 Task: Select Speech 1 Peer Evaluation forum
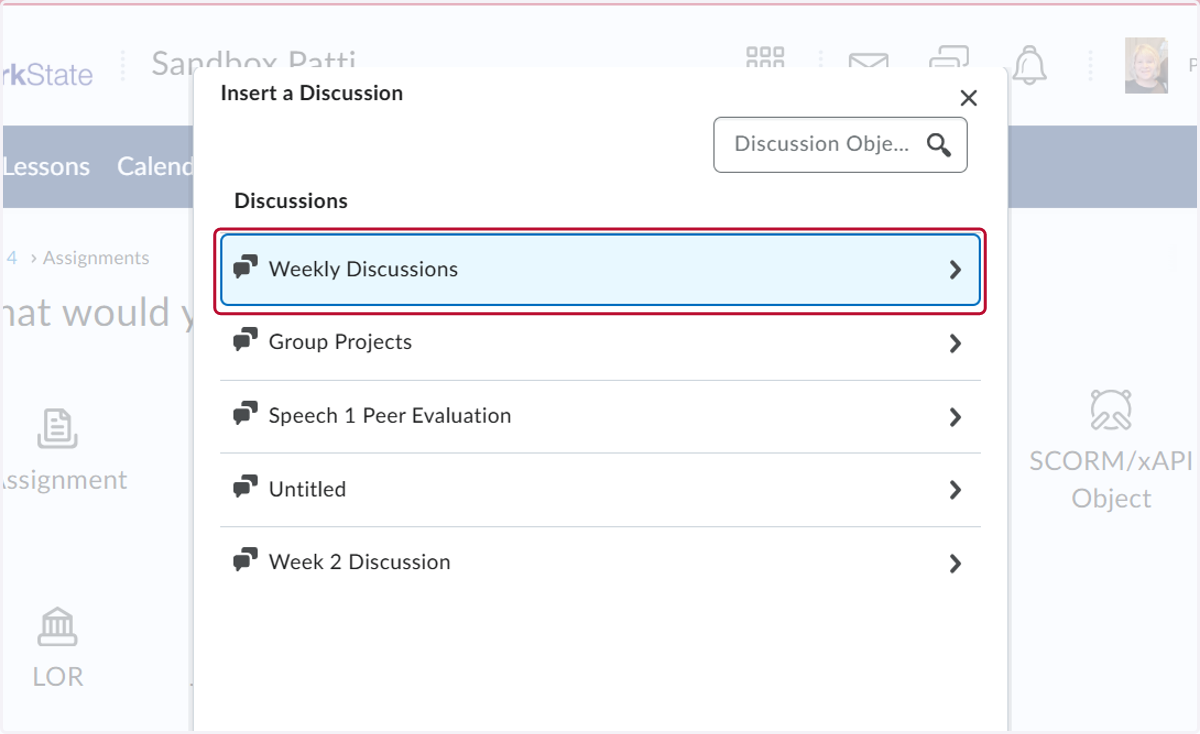pyautogui.click(x=600, y=416)
